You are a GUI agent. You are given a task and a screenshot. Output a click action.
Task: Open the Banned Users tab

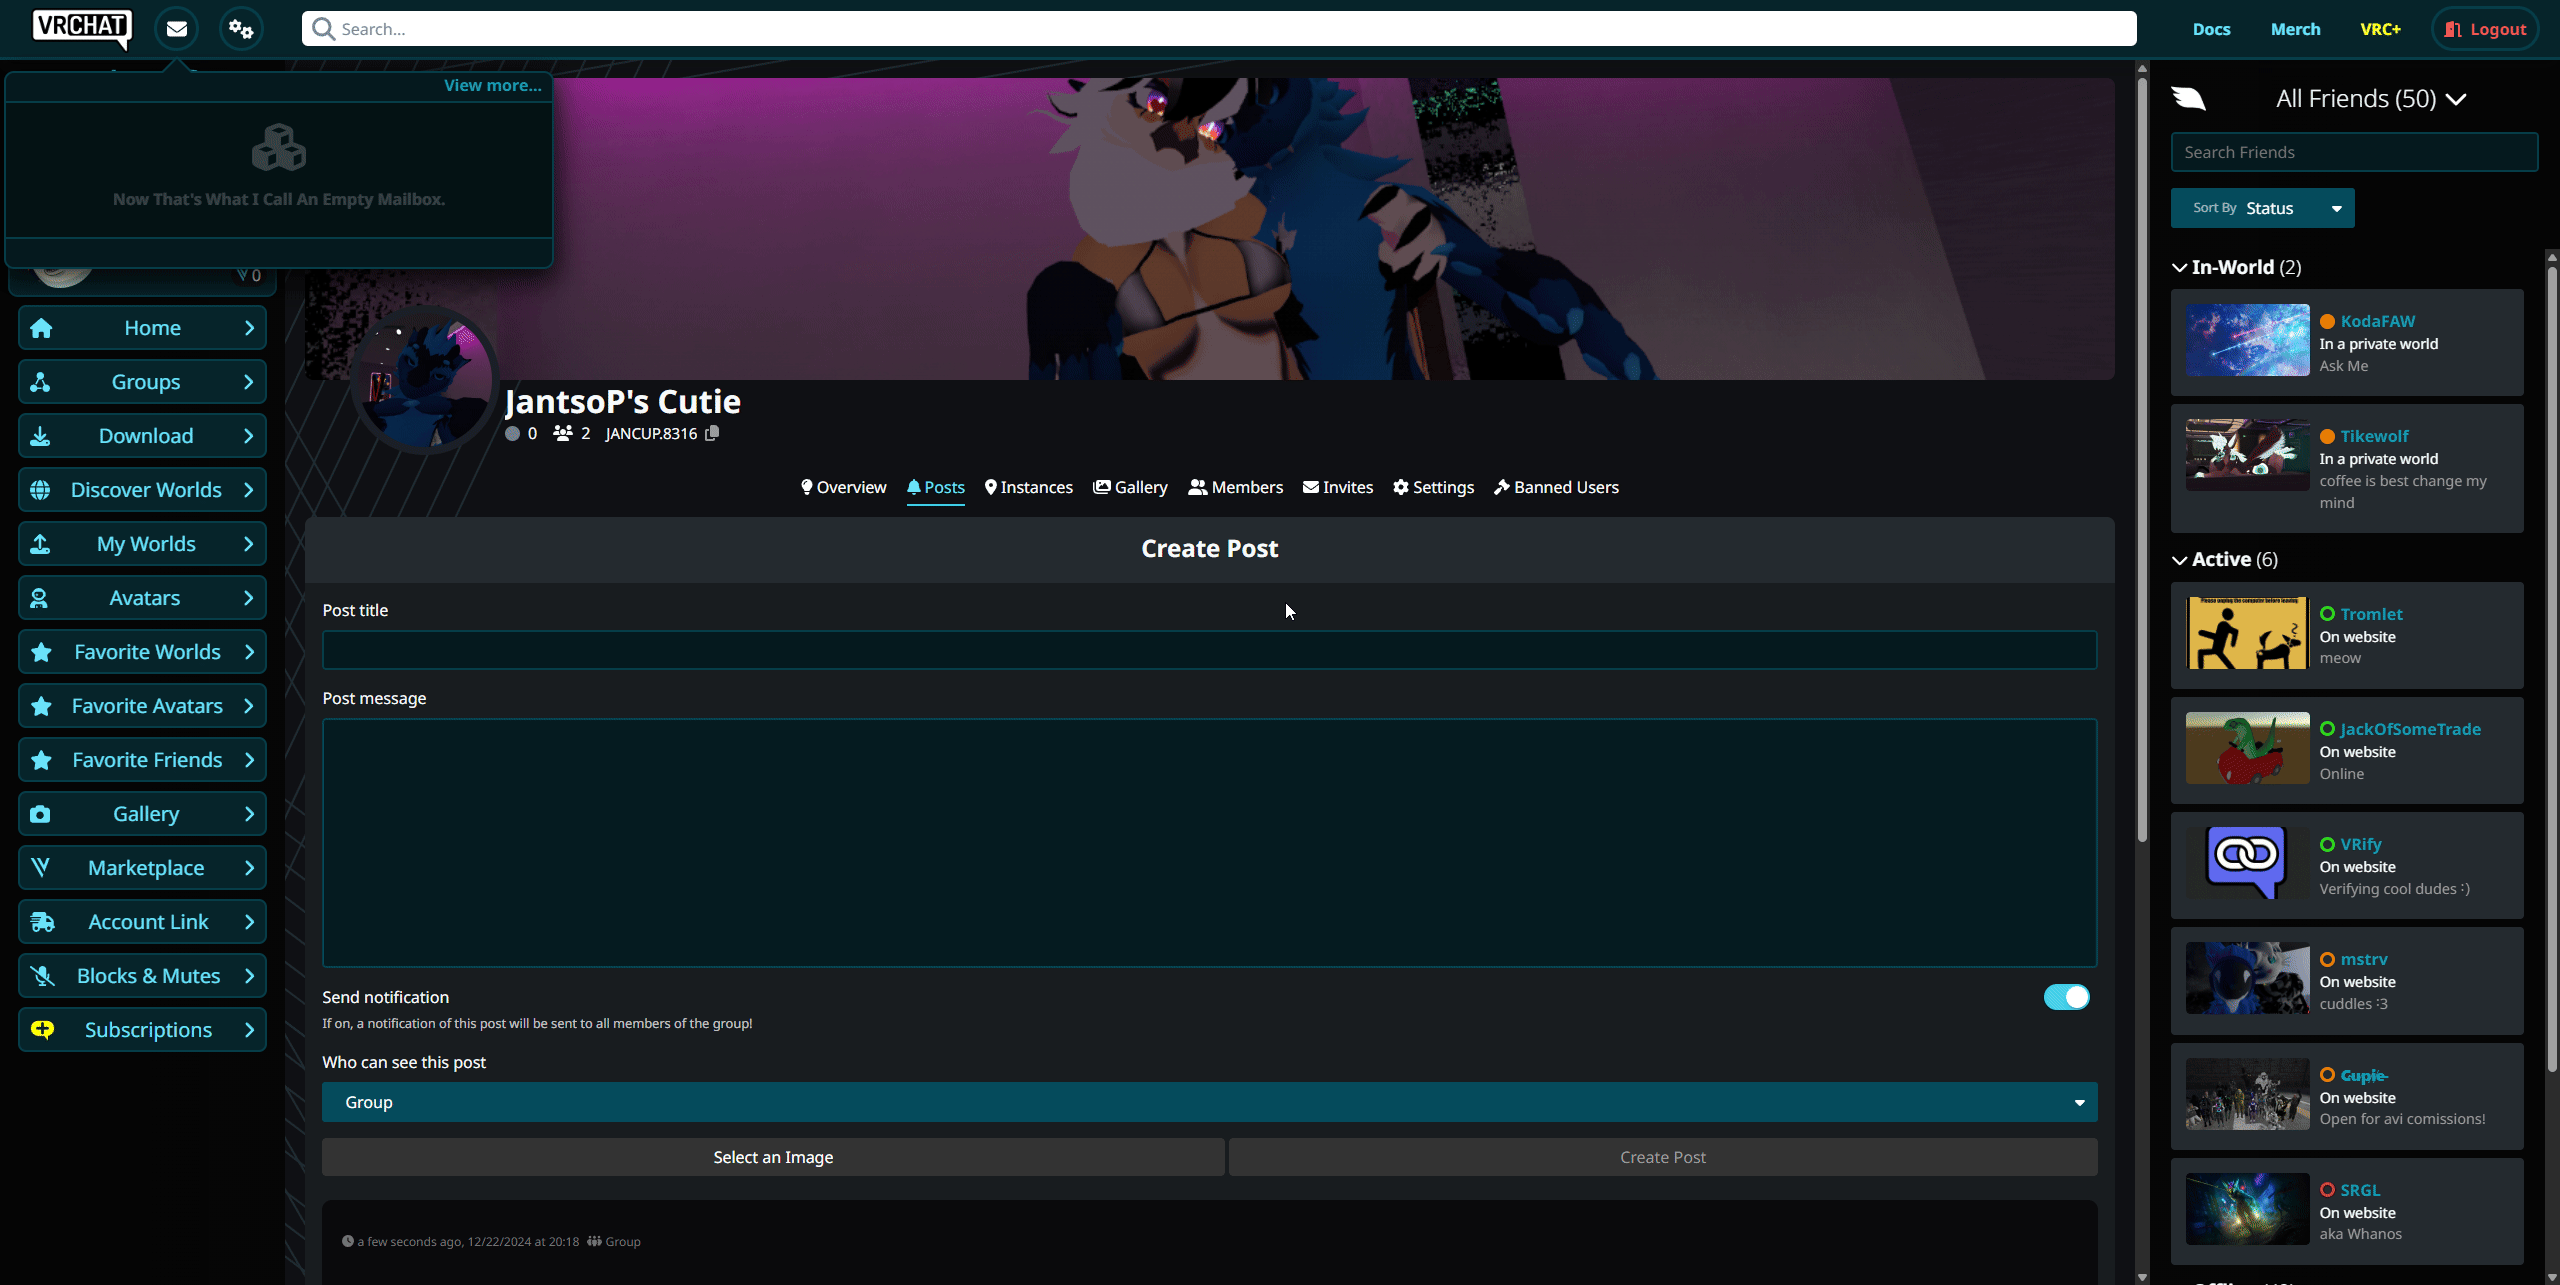1556,487
